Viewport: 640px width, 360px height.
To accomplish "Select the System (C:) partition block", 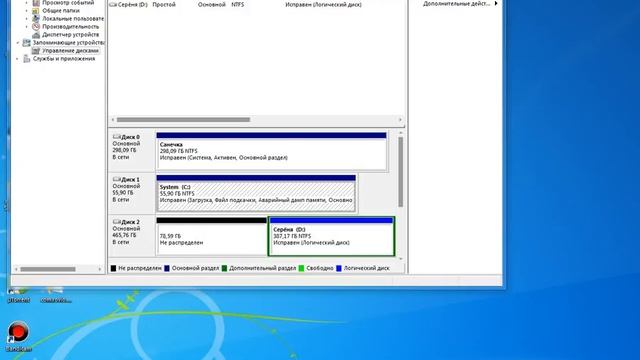I will coord(256,194).
